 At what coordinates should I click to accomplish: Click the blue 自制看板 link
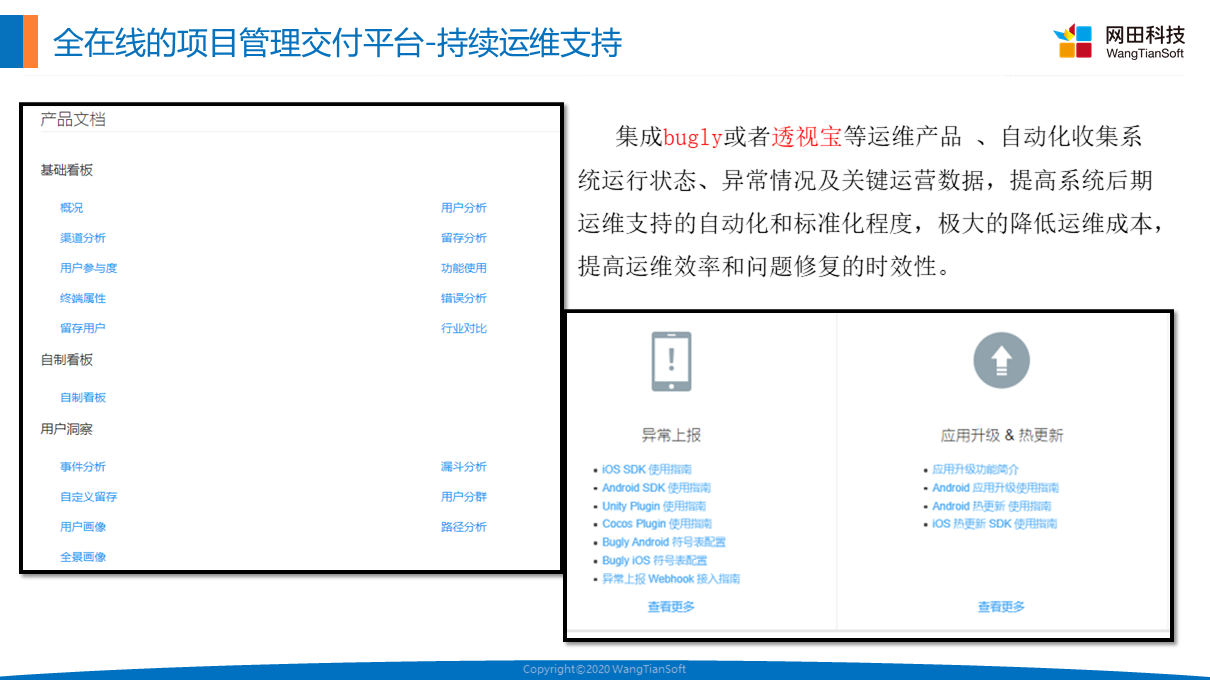(83, 397)
